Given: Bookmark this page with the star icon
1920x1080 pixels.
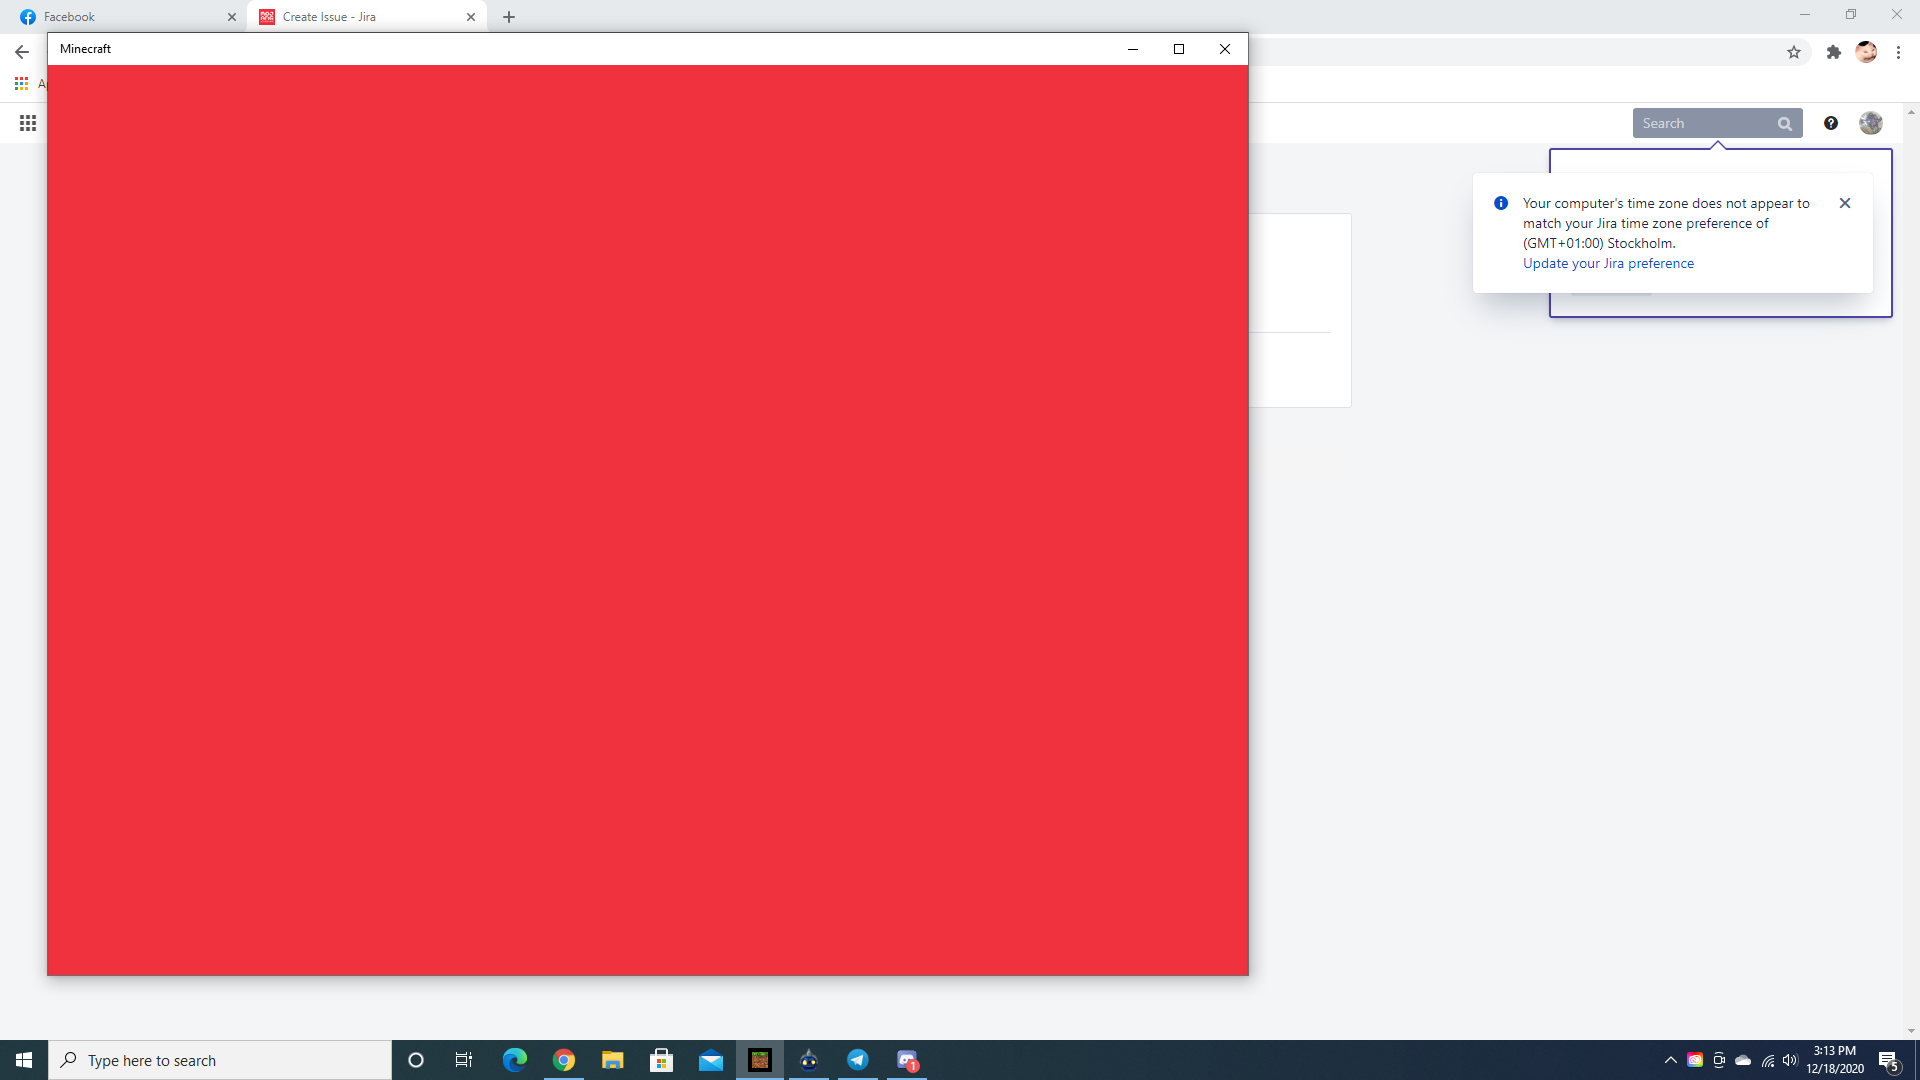Looking at the screenshot, I should click(x=1793, y=52).
